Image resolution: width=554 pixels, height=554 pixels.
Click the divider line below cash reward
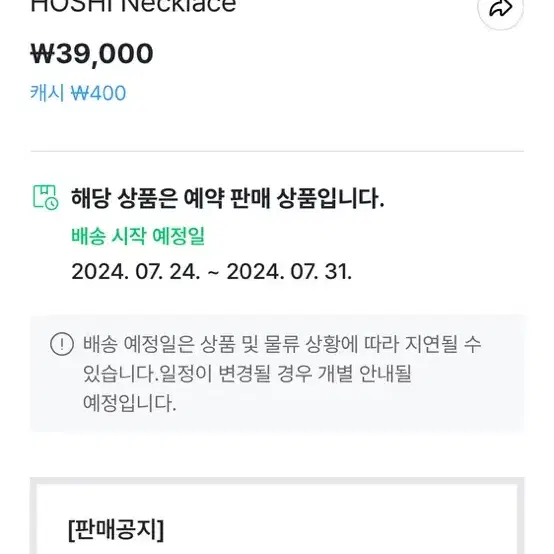277,151
